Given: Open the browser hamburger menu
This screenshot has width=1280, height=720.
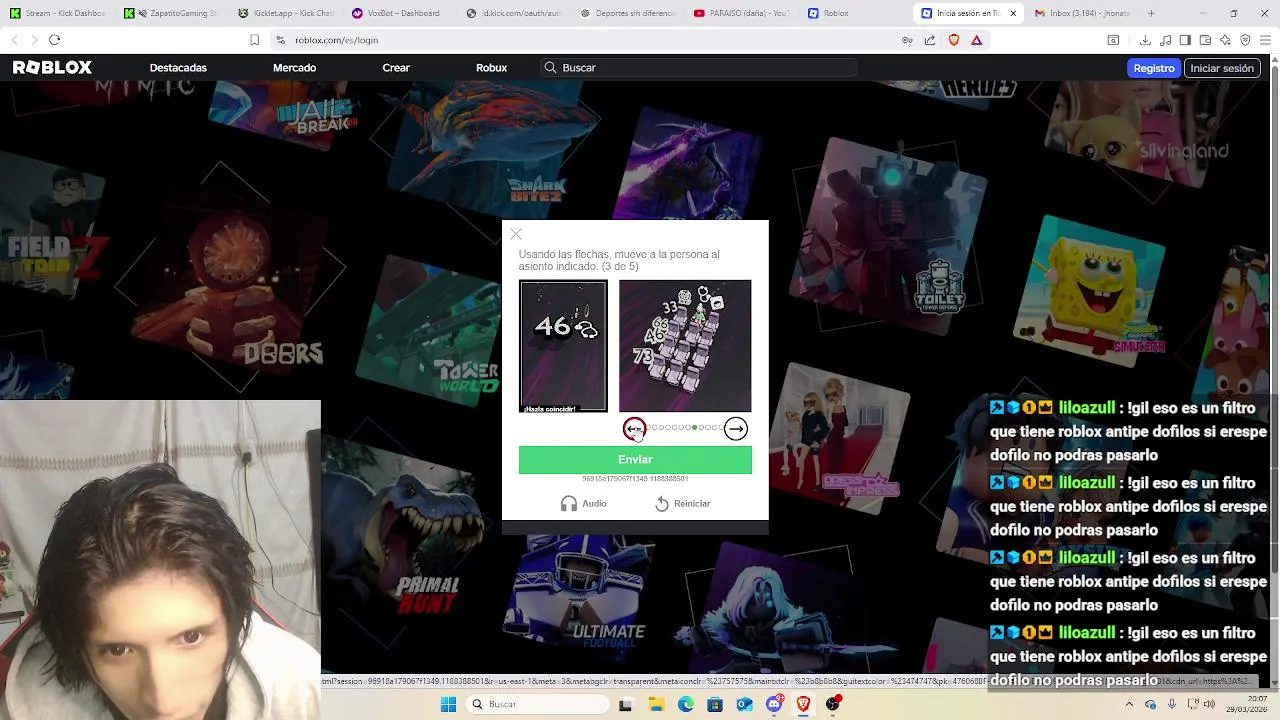Looking at the screenshot, I should (1265, 40).
